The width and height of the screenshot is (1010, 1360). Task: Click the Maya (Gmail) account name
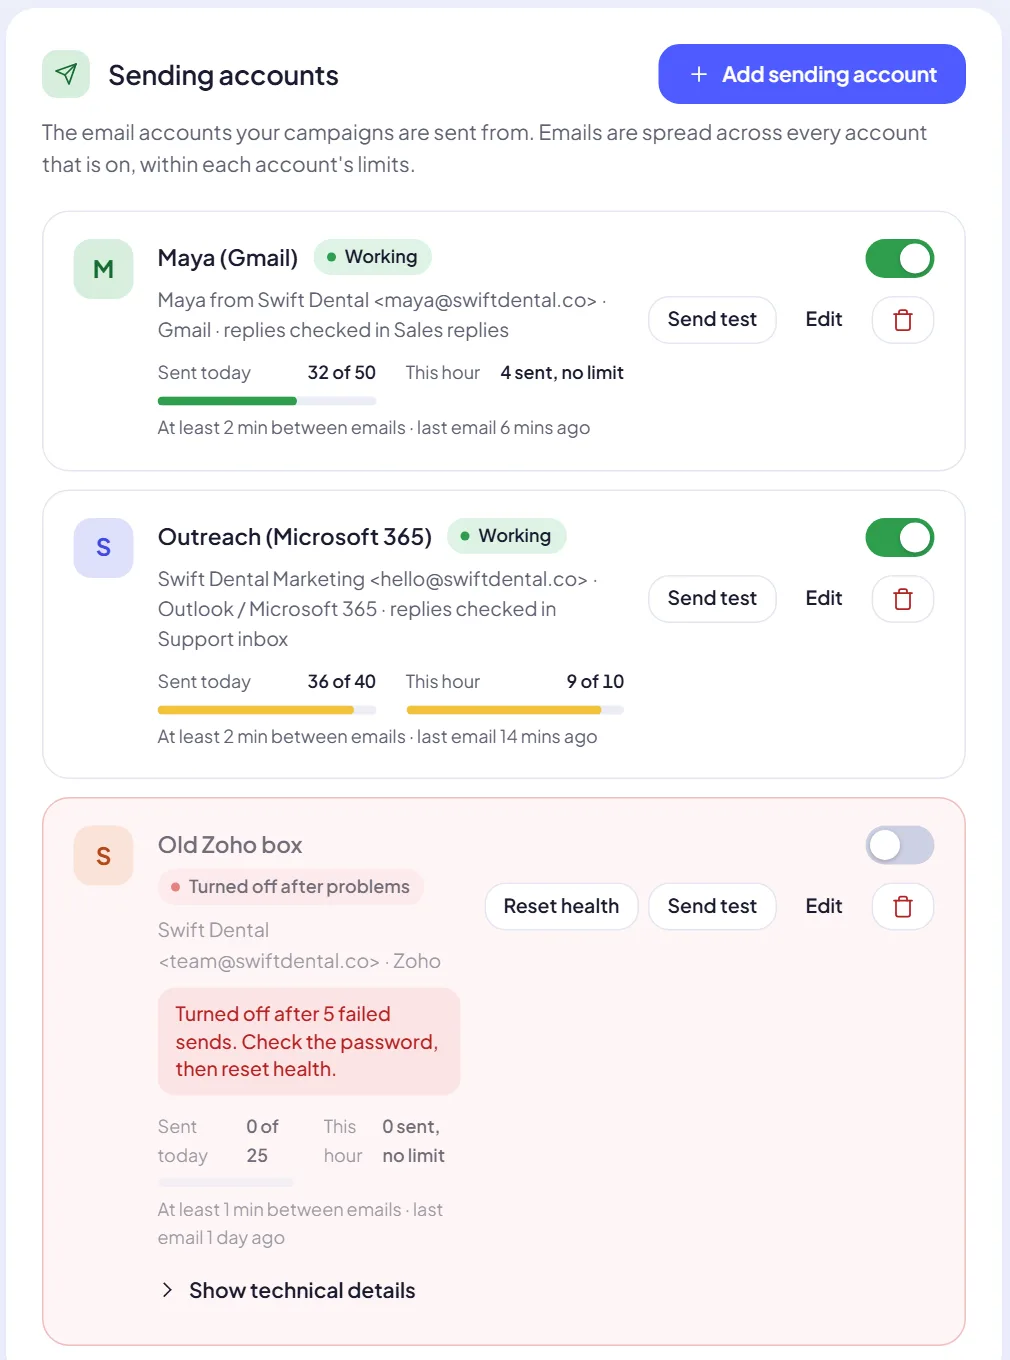[x=228, y=258]
